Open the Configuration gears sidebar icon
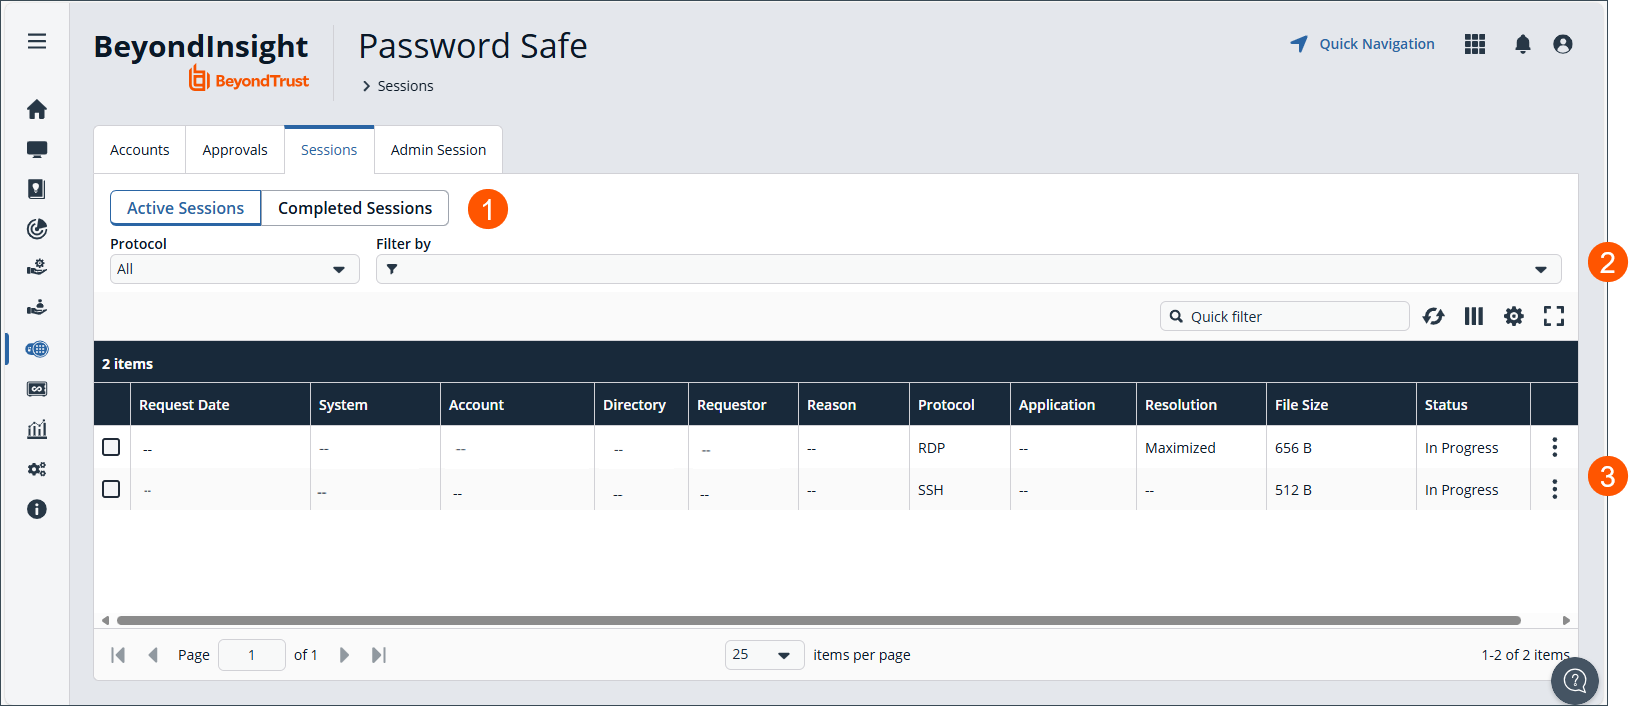The width and height of the screenshot is (1629, 706). click(37, 469)
